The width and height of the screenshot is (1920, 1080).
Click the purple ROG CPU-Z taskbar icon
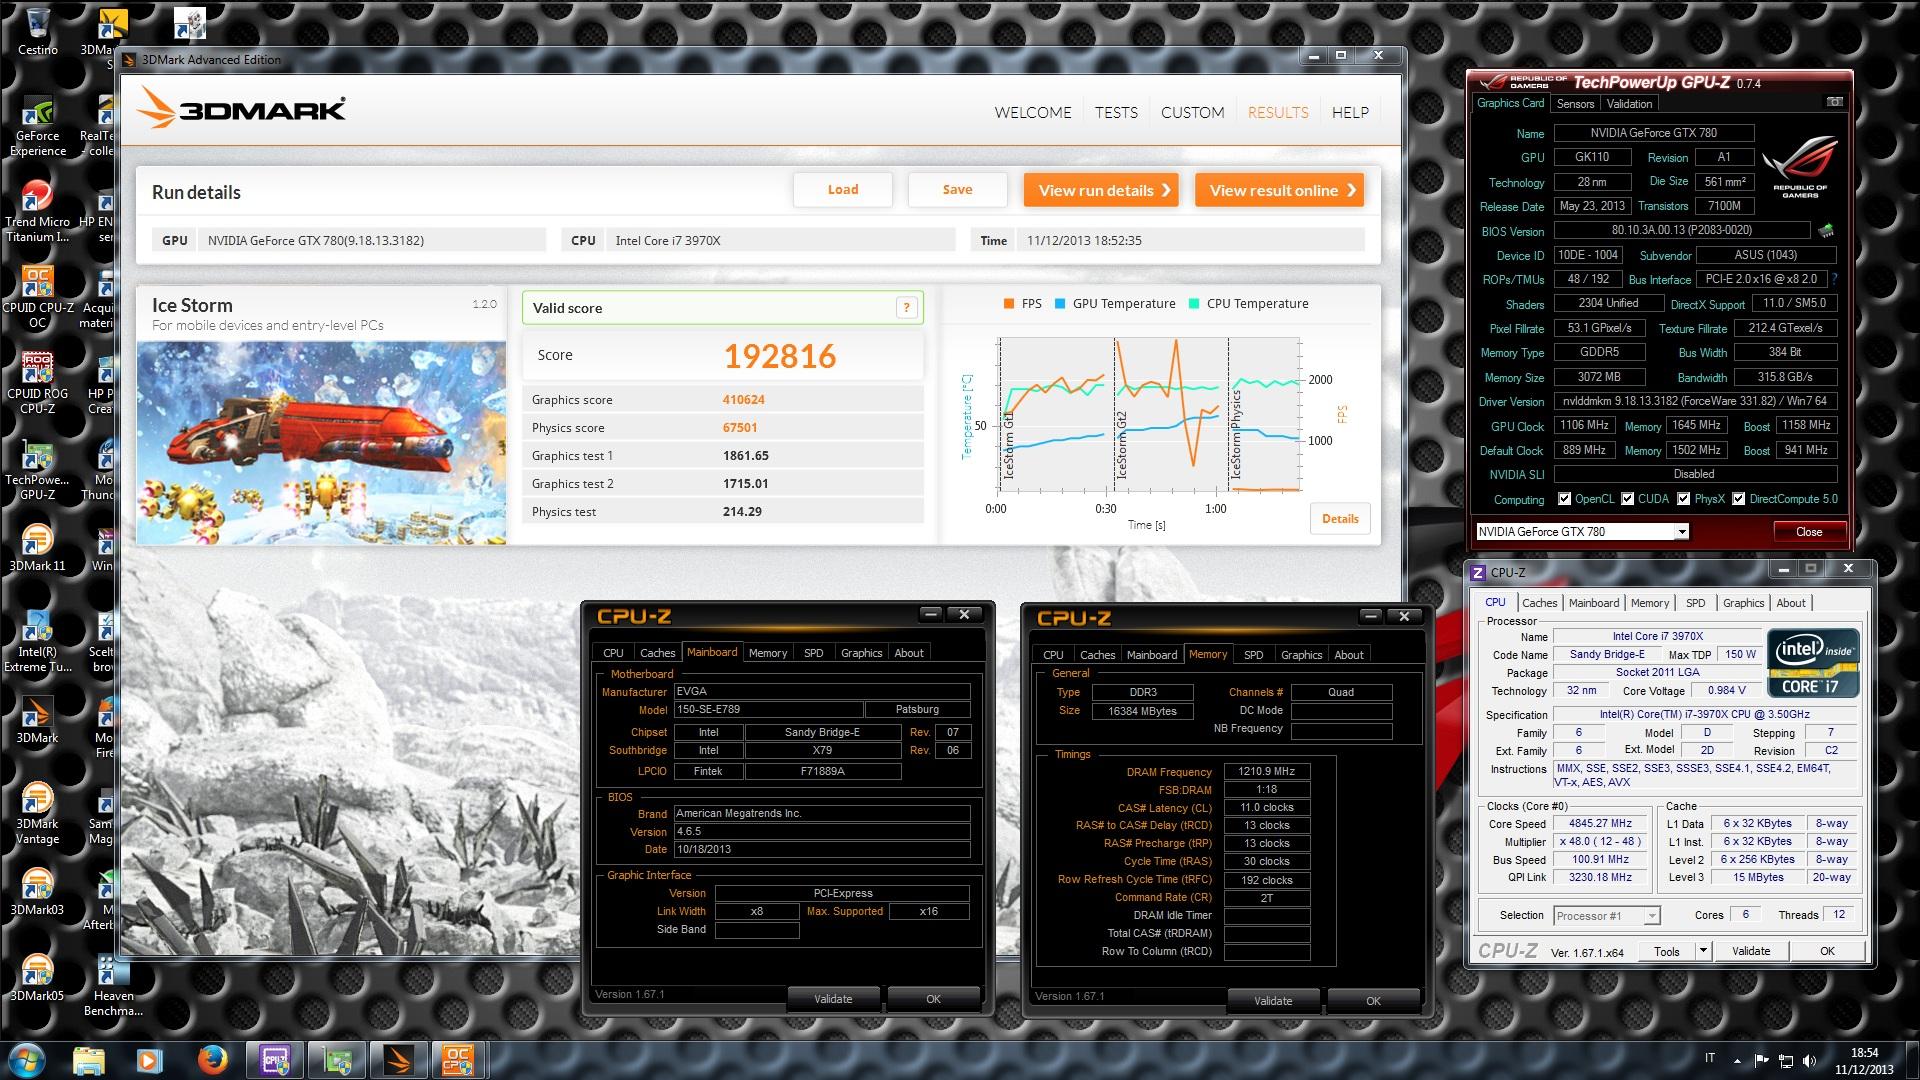[x=275, y=1059]
